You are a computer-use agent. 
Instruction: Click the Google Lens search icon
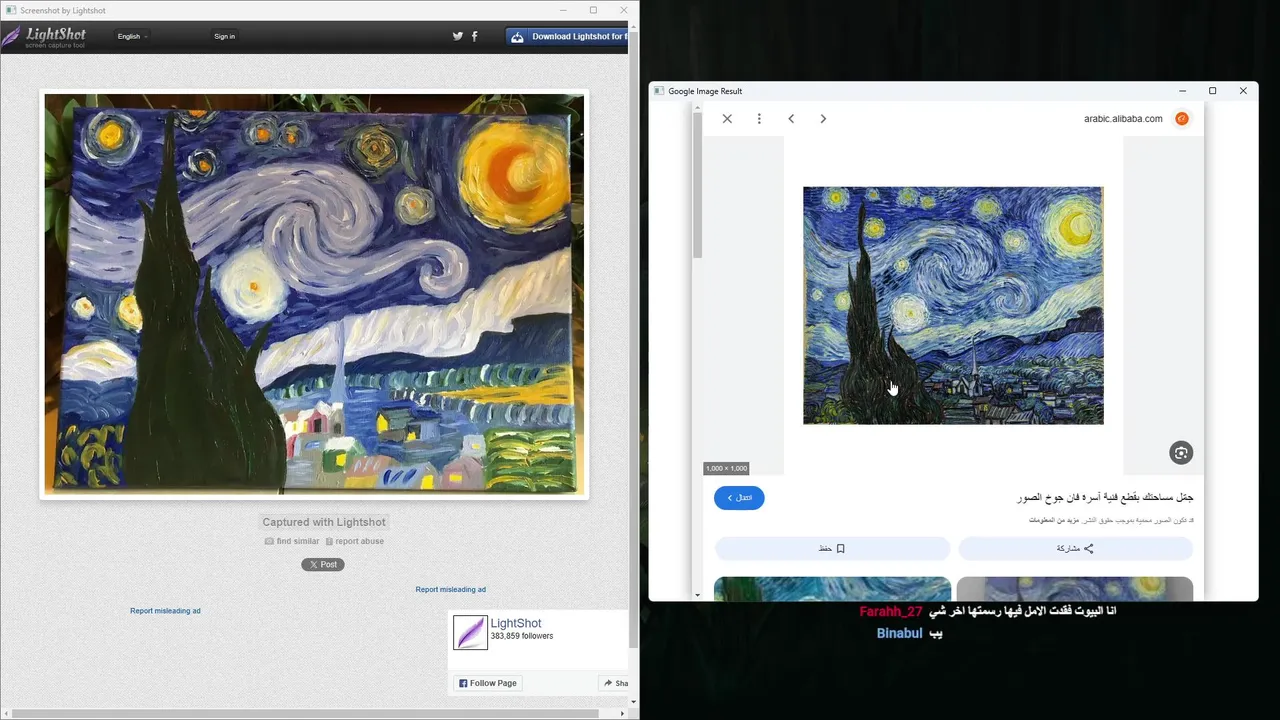pyautogui.click(x=1181, y=453)
